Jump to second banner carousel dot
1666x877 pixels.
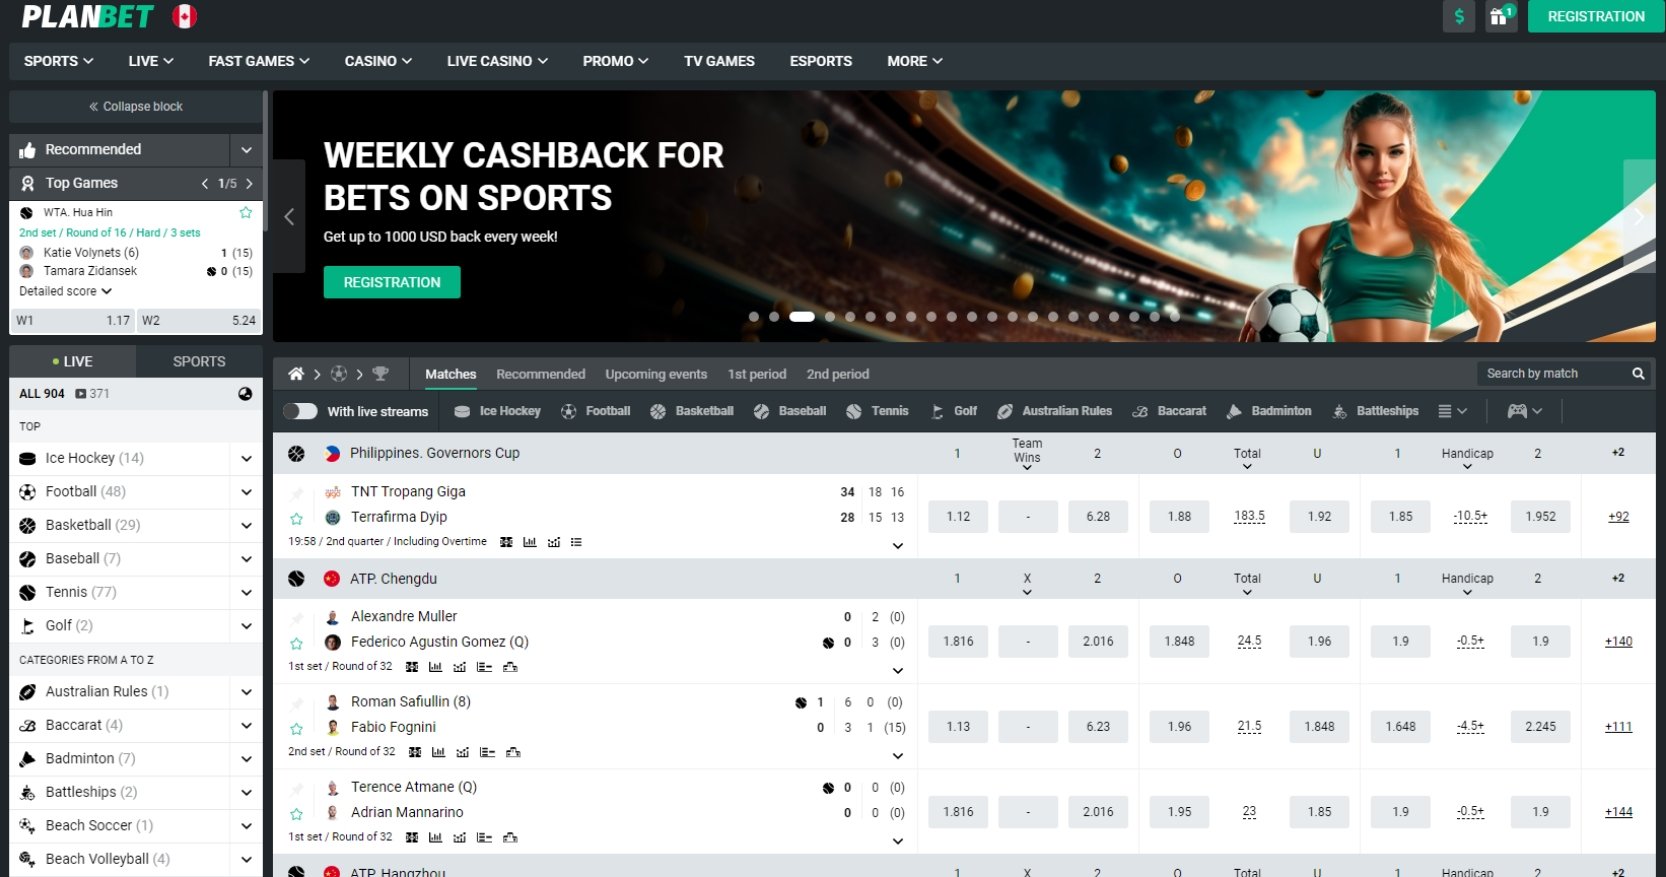pyautogui.click(x=774, y=317)
